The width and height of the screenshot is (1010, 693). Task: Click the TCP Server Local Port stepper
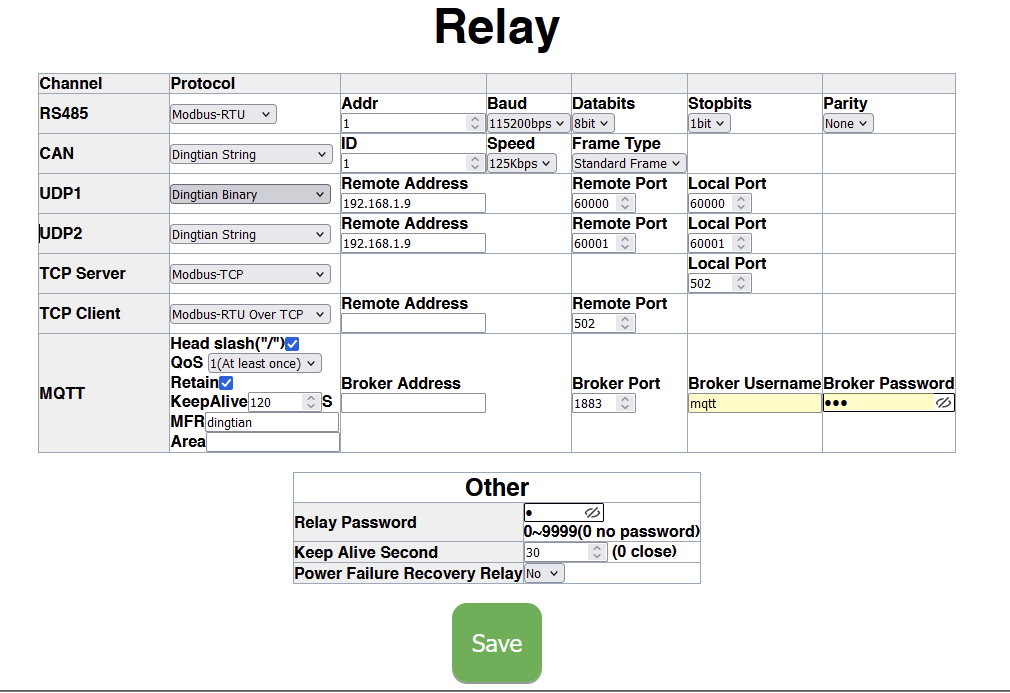(741, 284)
